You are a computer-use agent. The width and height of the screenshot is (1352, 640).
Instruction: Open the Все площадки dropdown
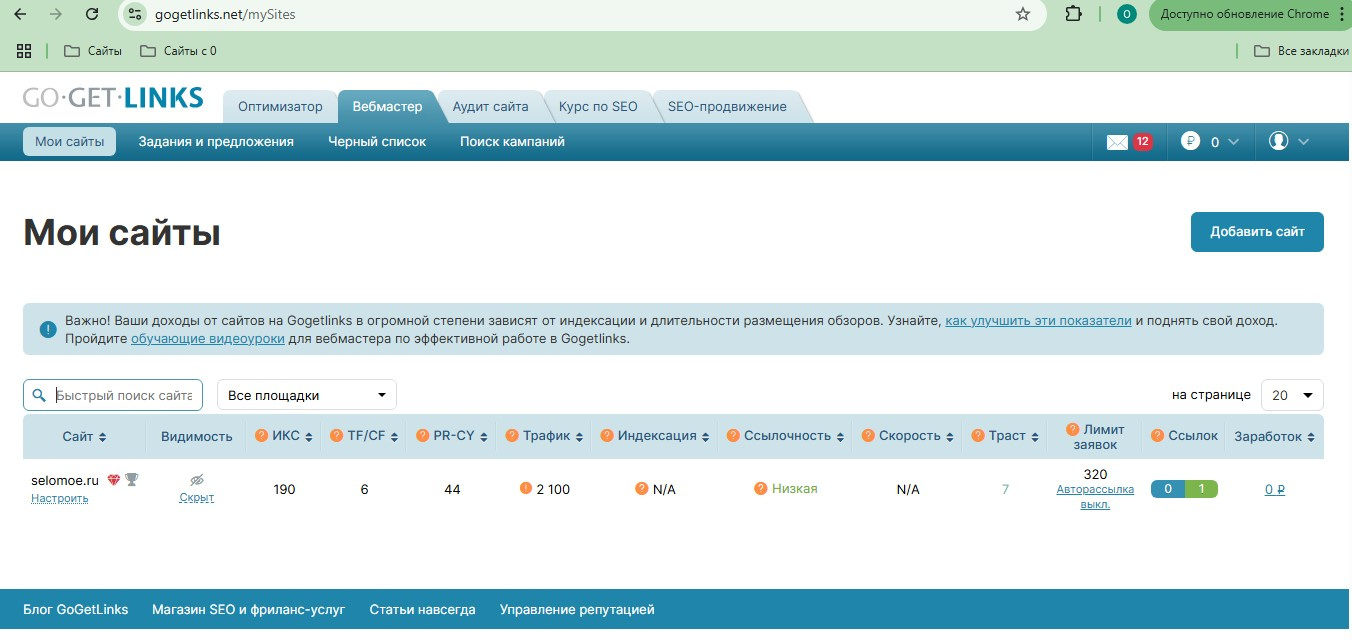tap(307, 395)
